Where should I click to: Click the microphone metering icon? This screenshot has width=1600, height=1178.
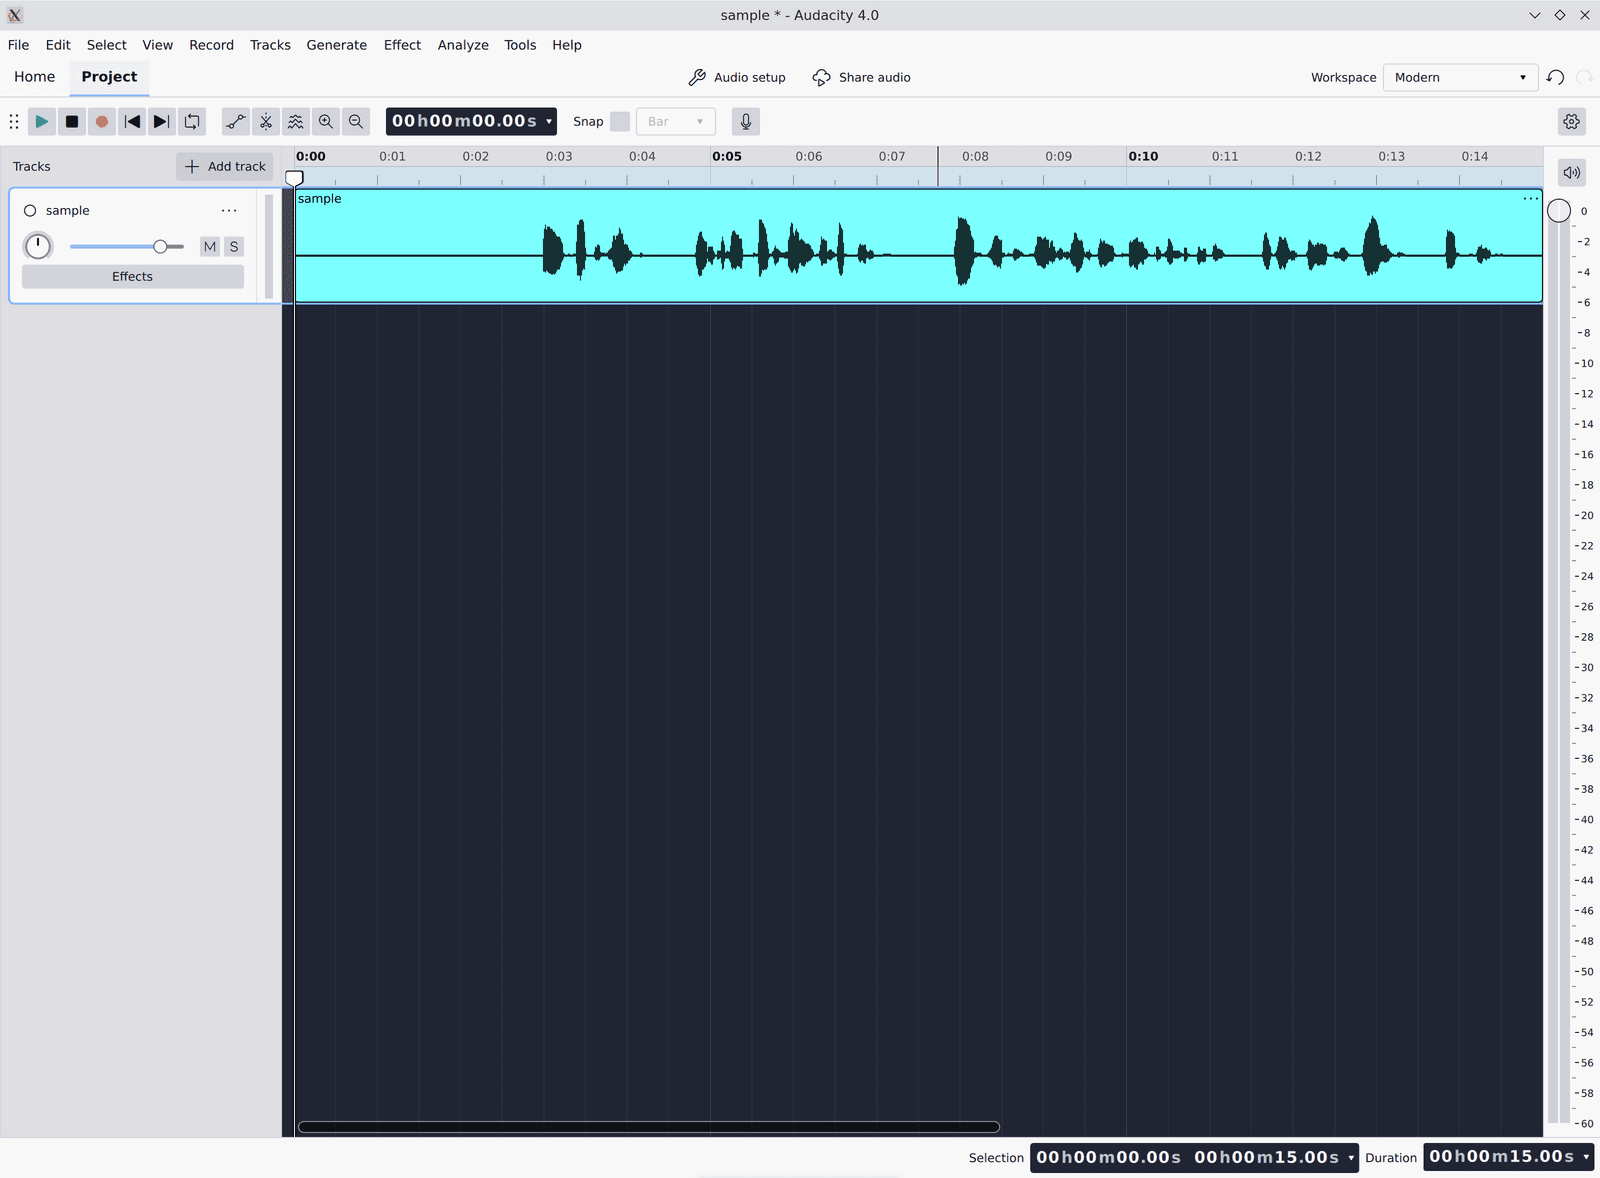click(746, 122)
